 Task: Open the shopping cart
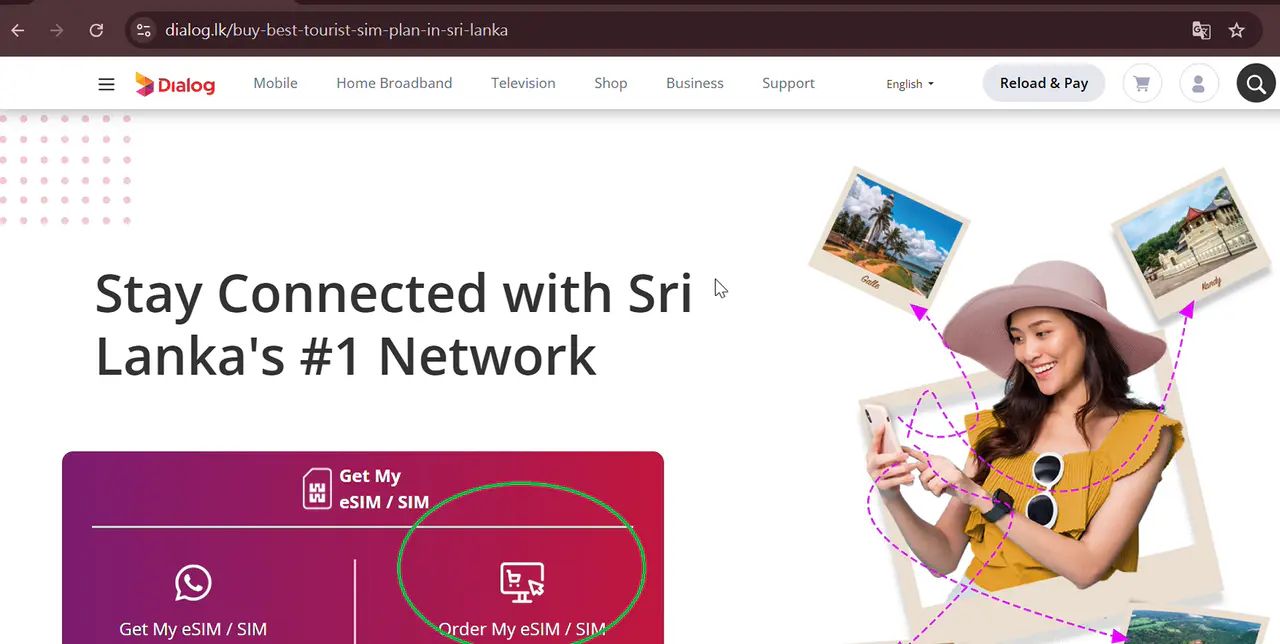click(x=1142, y=84)
